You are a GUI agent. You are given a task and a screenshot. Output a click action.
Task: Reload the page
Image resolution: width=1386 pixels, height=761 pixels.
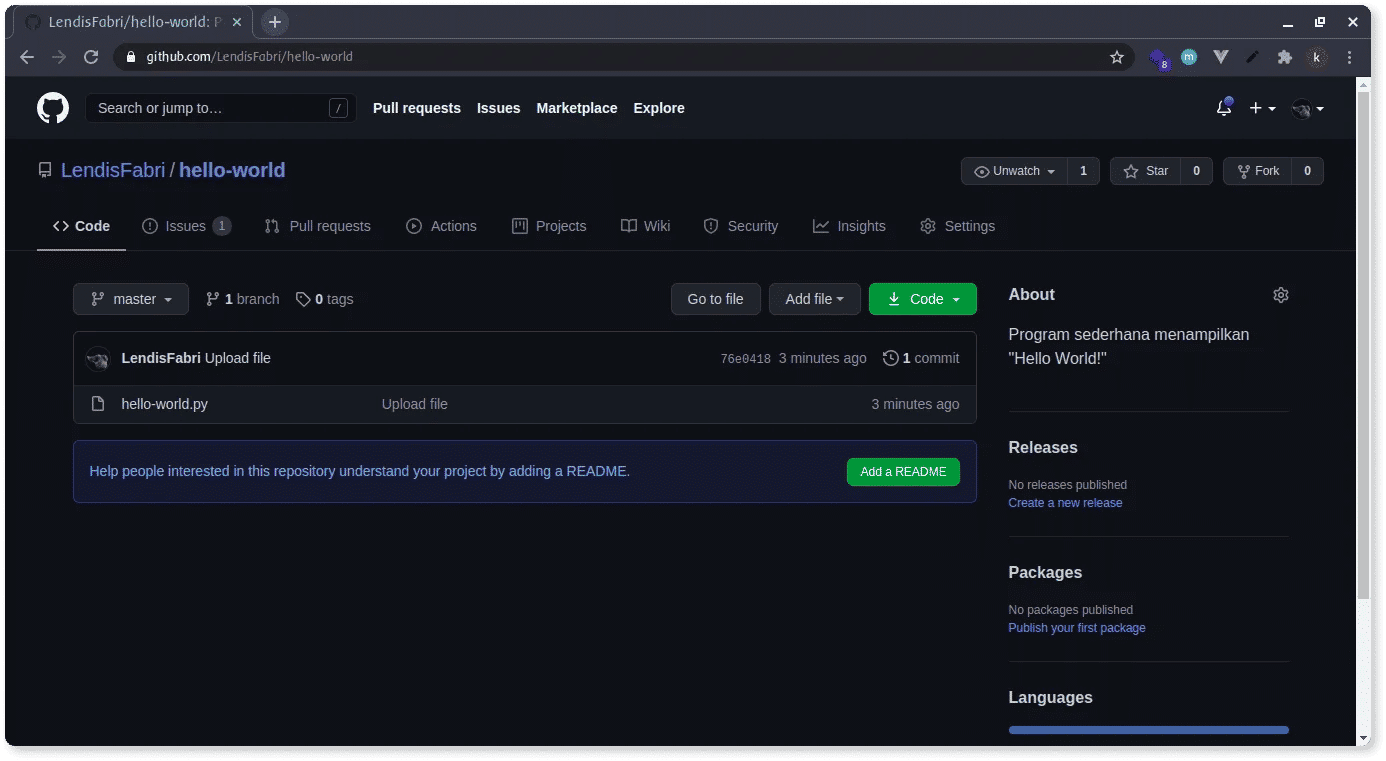[91, 57]
